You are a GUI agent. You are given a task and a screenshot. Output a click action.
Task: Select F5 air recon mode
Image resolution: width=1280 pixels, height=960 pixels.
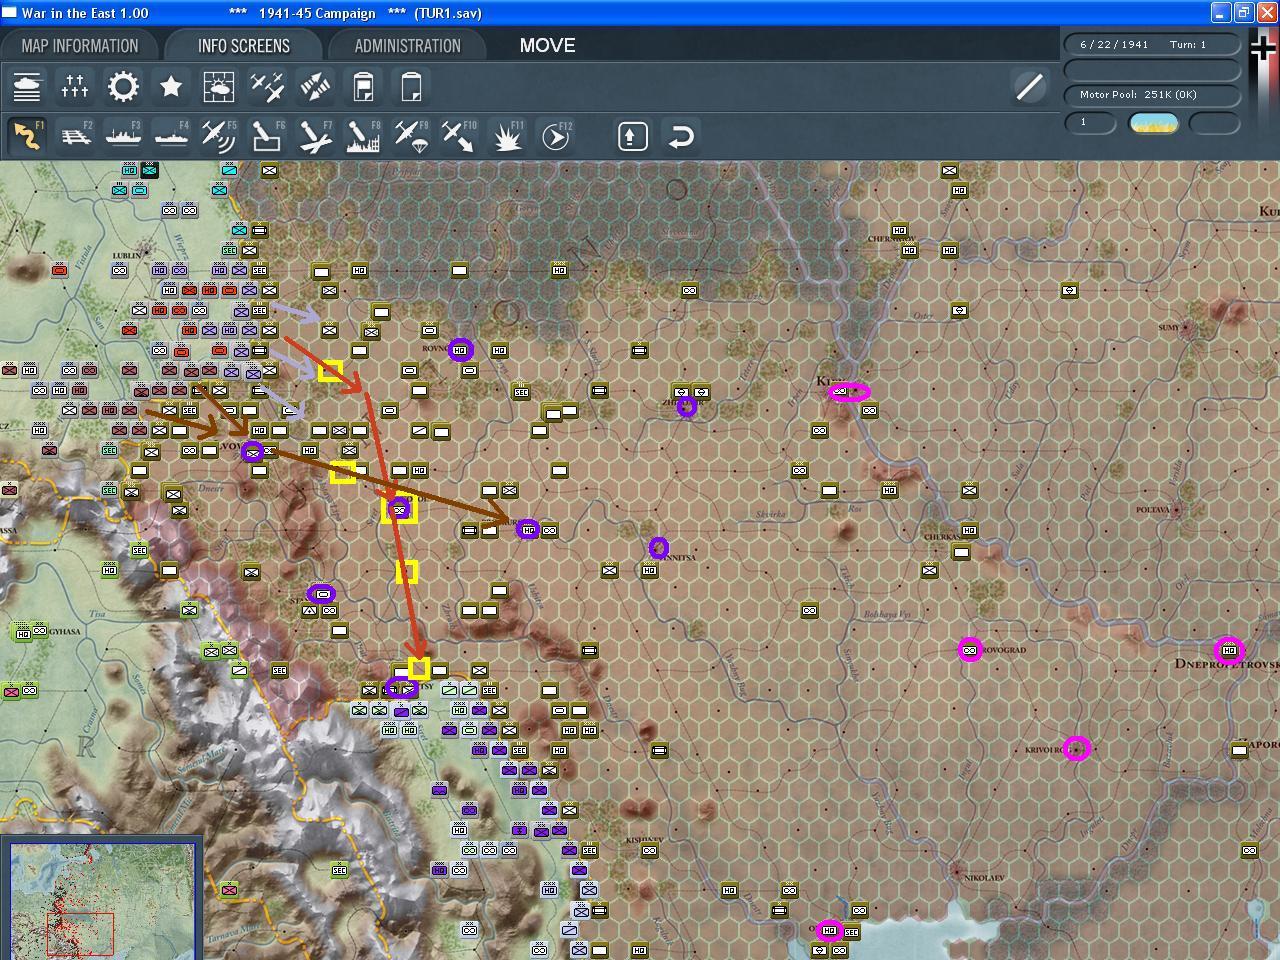pos(219,136)
